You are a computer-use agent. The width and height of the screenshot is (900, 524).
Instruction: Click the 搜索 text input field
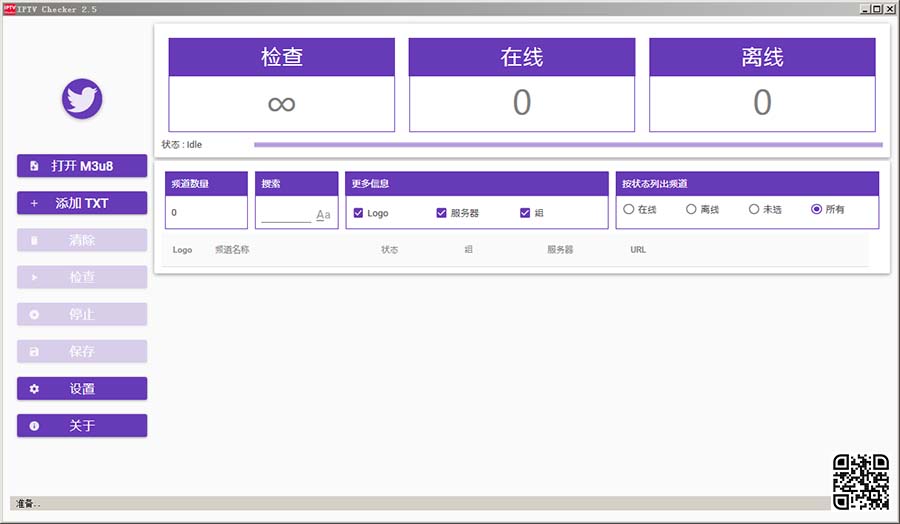[x=286, y=215]
